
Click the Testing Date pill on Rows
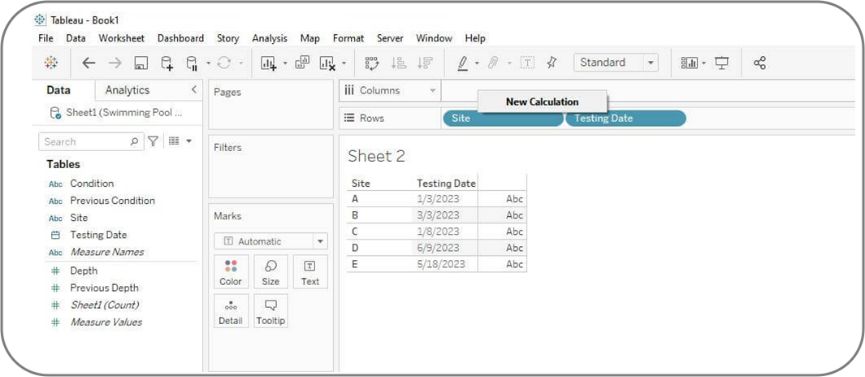pyautogui.click(x=626, y=118)
